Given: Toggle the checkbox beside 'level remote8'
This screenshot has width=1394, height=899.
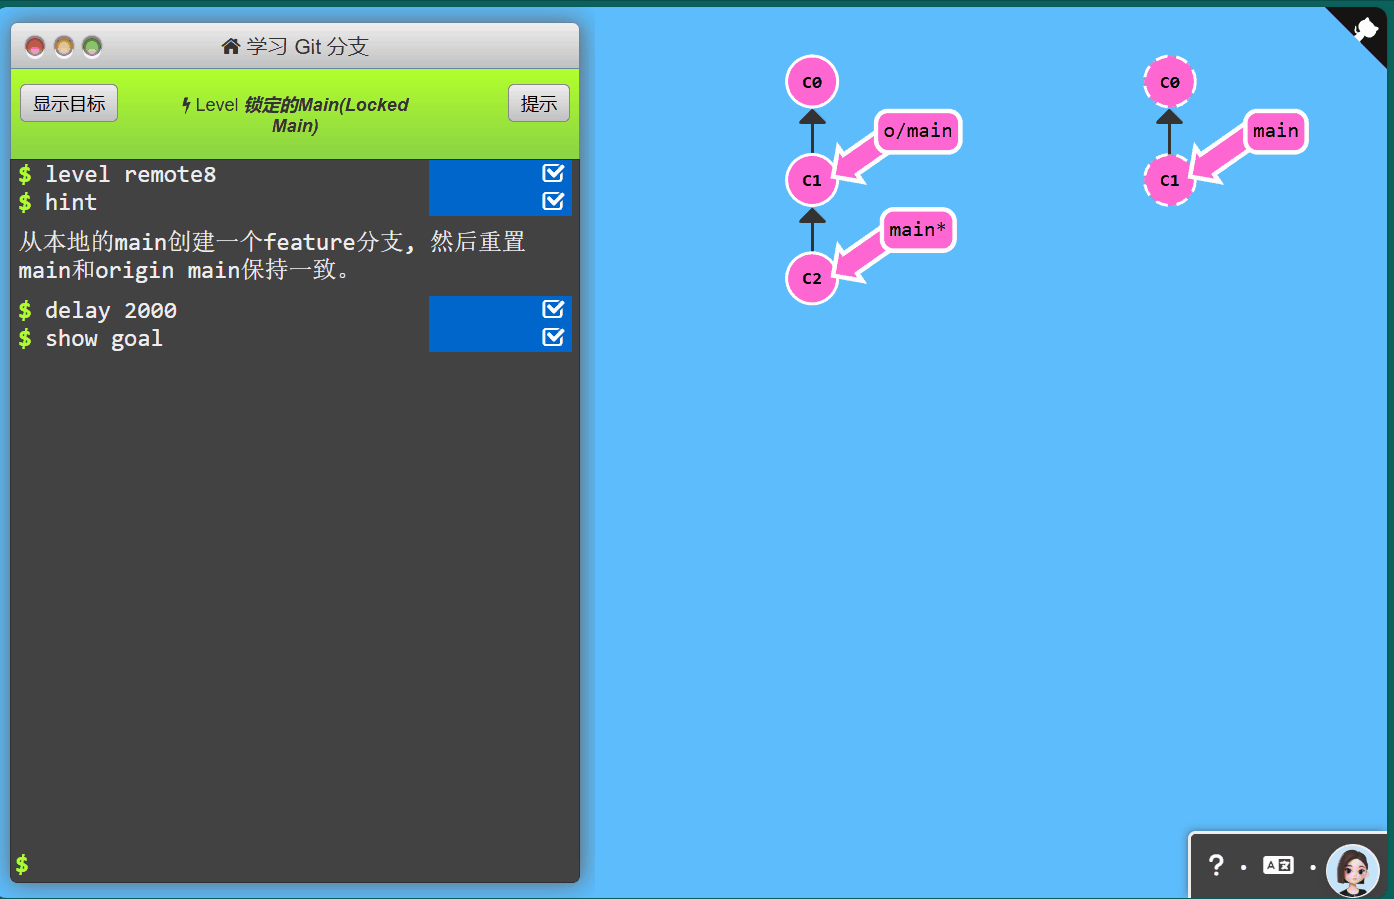Looking at the screenshot, I should coord(553,173).
